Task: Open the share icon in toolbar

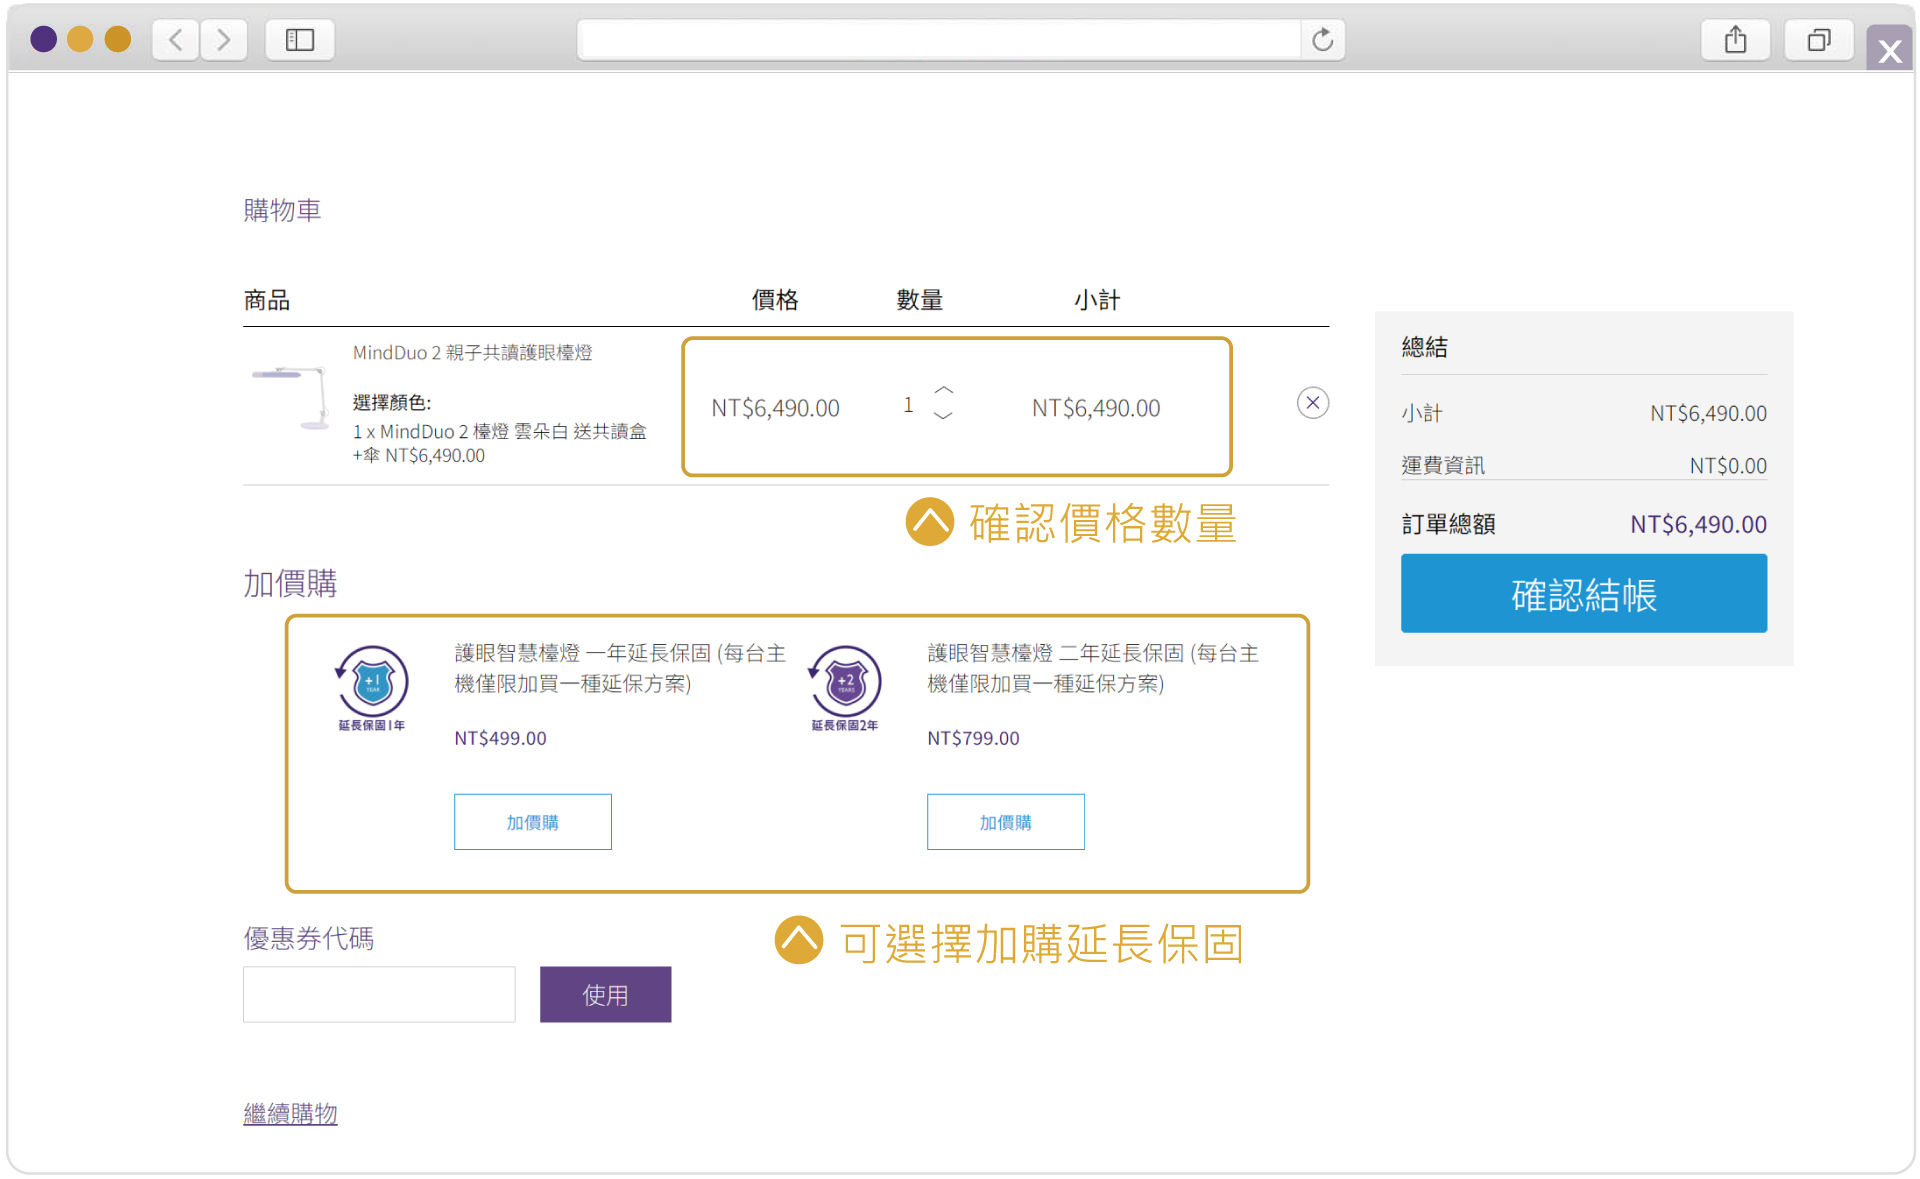Action: pos(1735,40)
